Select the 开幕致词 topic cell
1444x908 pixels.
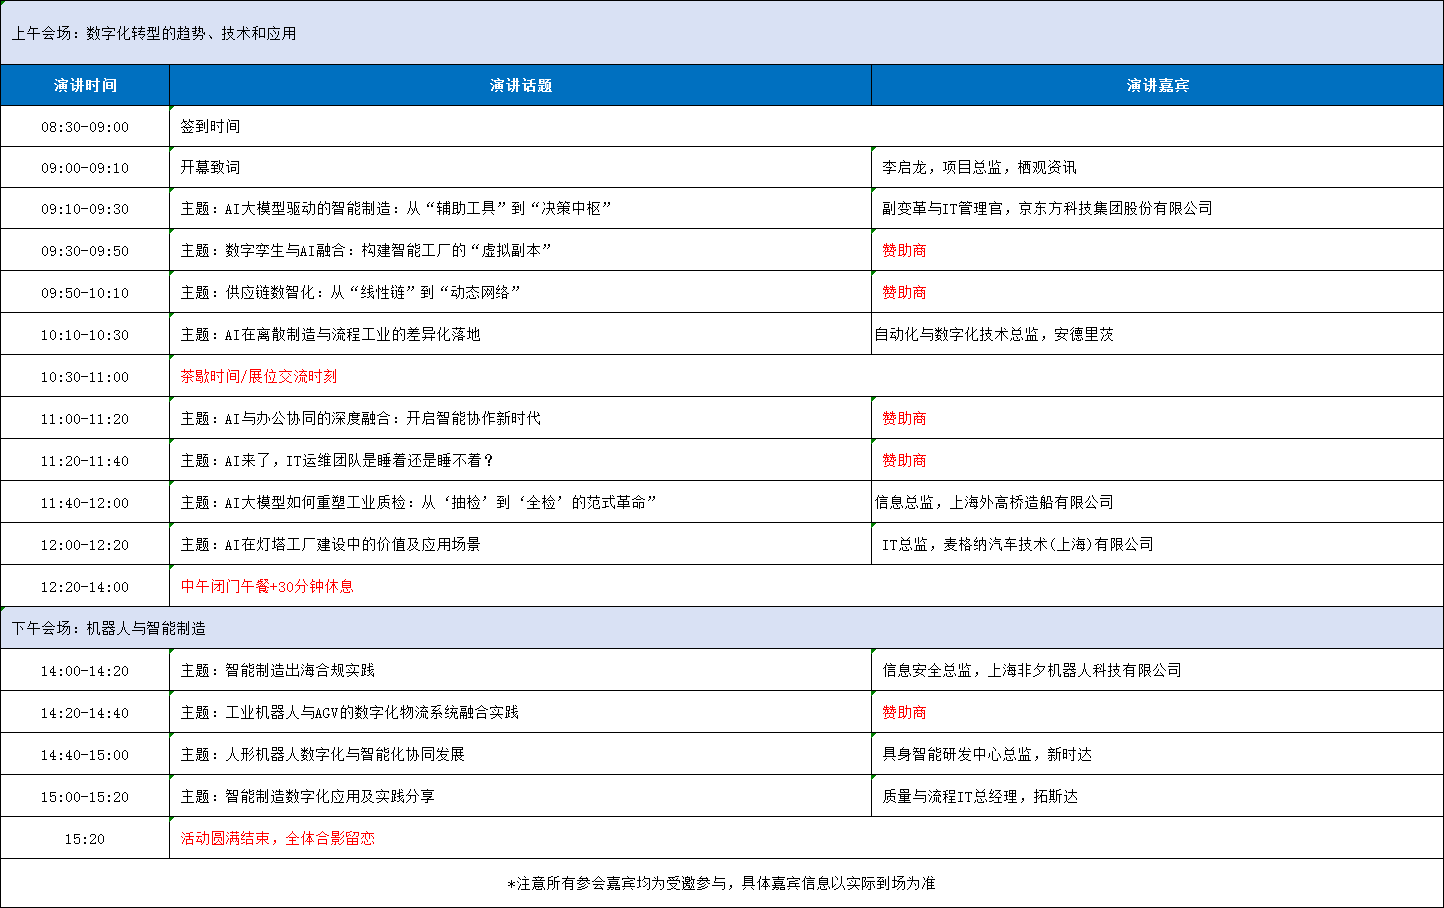point(521,168)
